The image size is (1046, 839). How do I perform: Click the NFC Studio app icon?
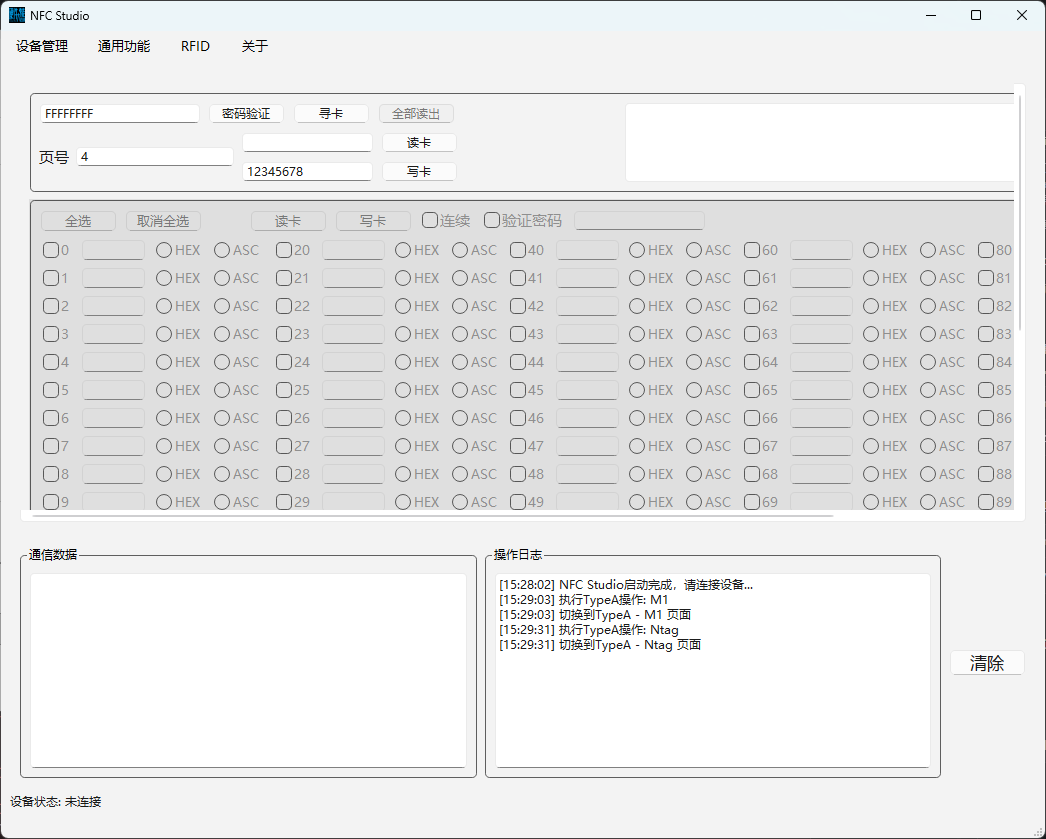click(x=17, y=15)
